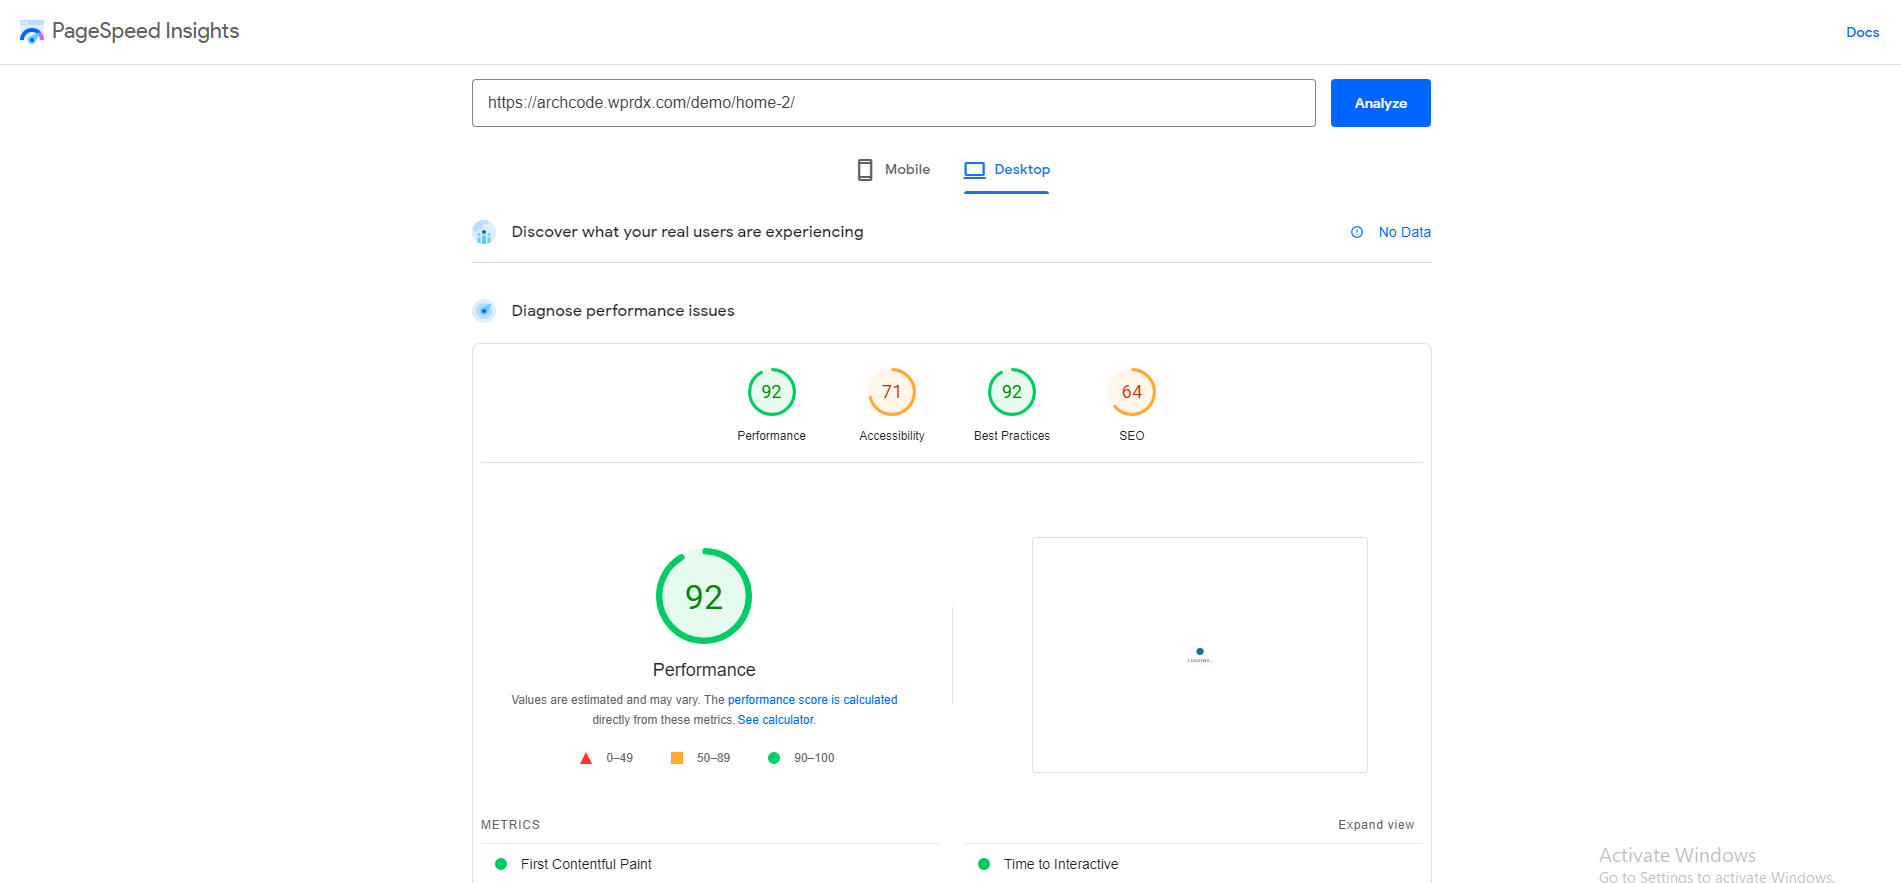Click the Accessibility label under score 71

(x=892, y=436)
